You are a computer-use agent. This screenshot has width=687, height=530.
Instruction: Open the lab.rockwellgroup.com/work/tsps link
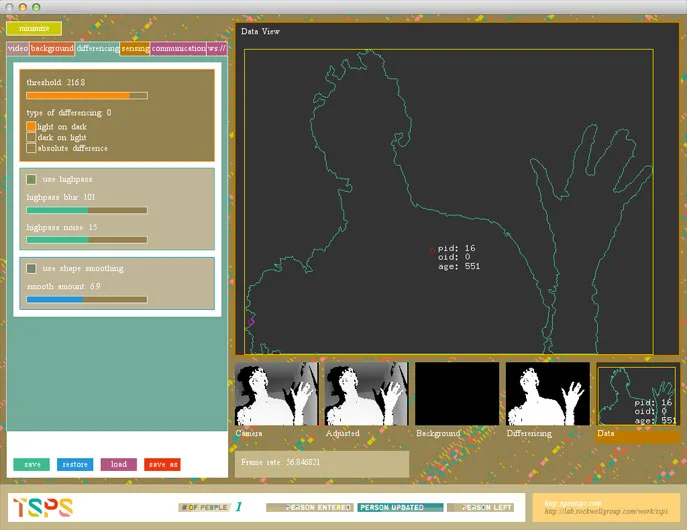coord(606,511)
